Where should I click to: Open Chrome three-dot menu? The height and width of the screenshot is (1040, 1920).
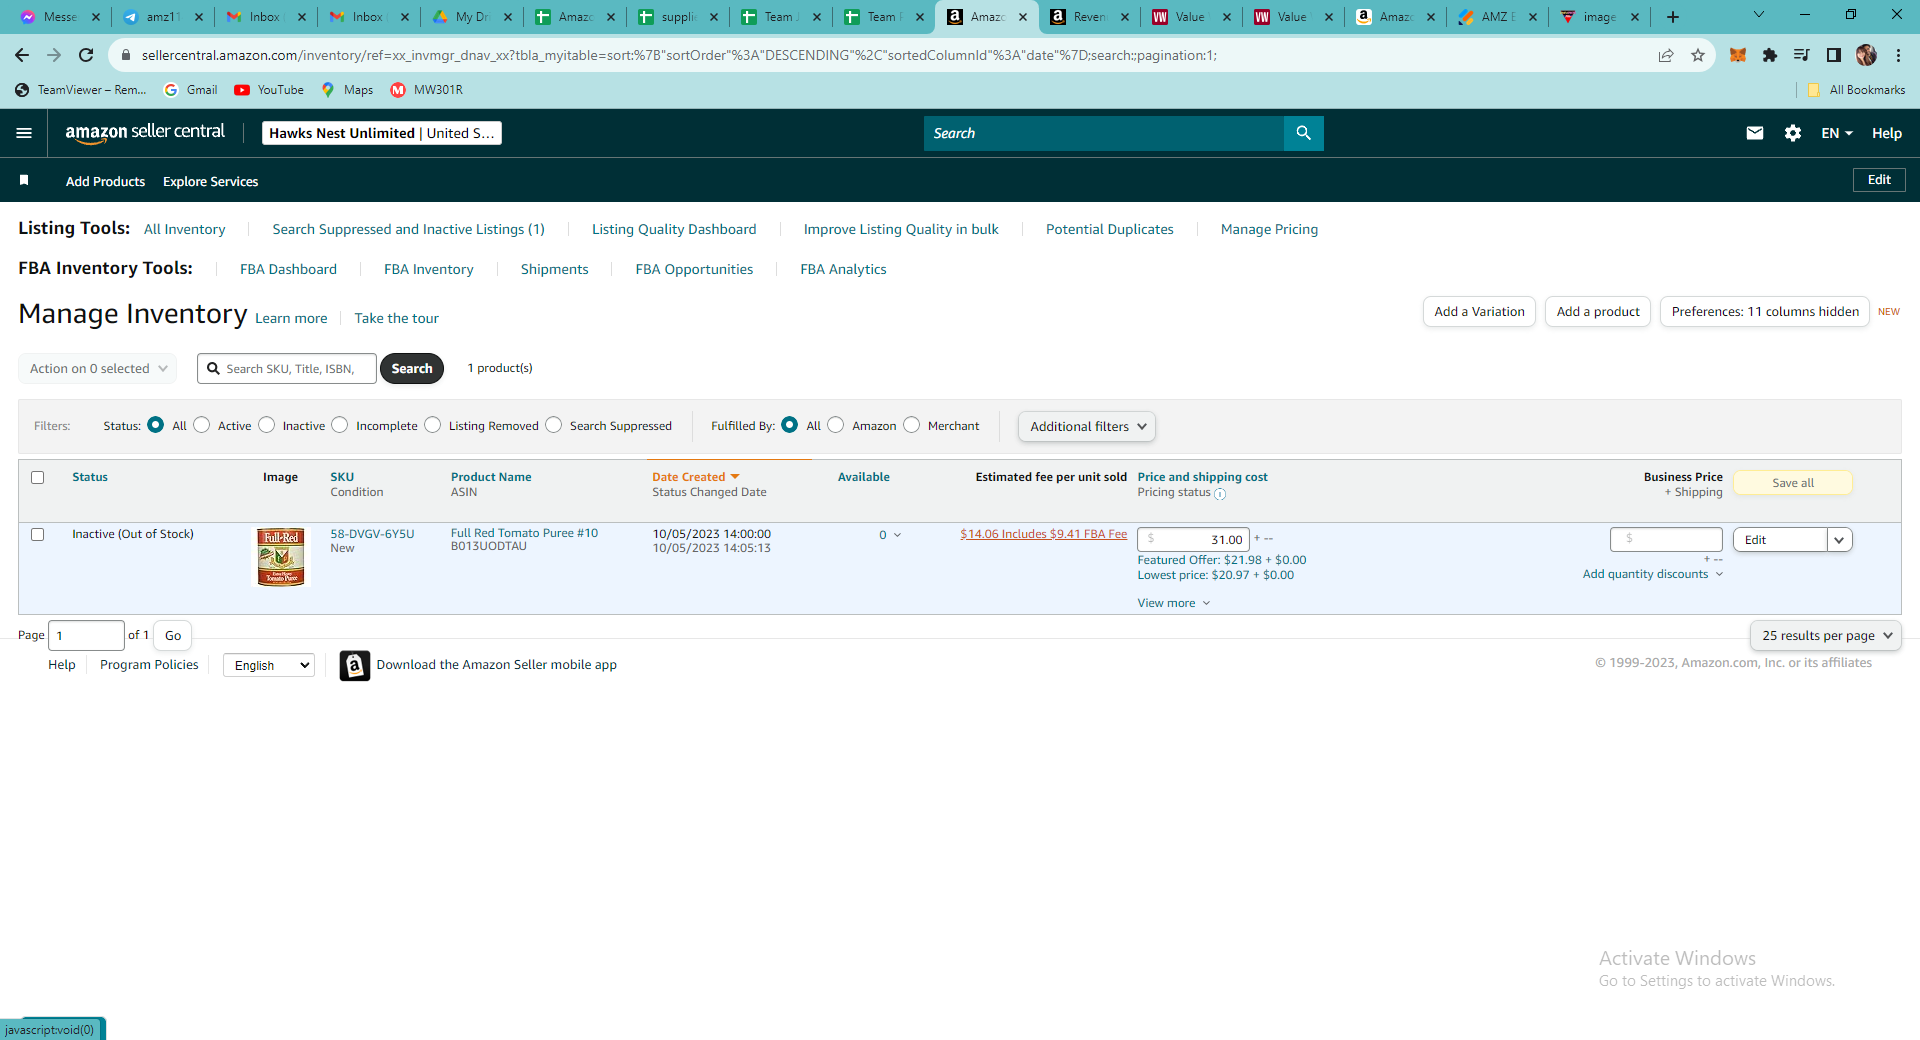pos(1898,55)
